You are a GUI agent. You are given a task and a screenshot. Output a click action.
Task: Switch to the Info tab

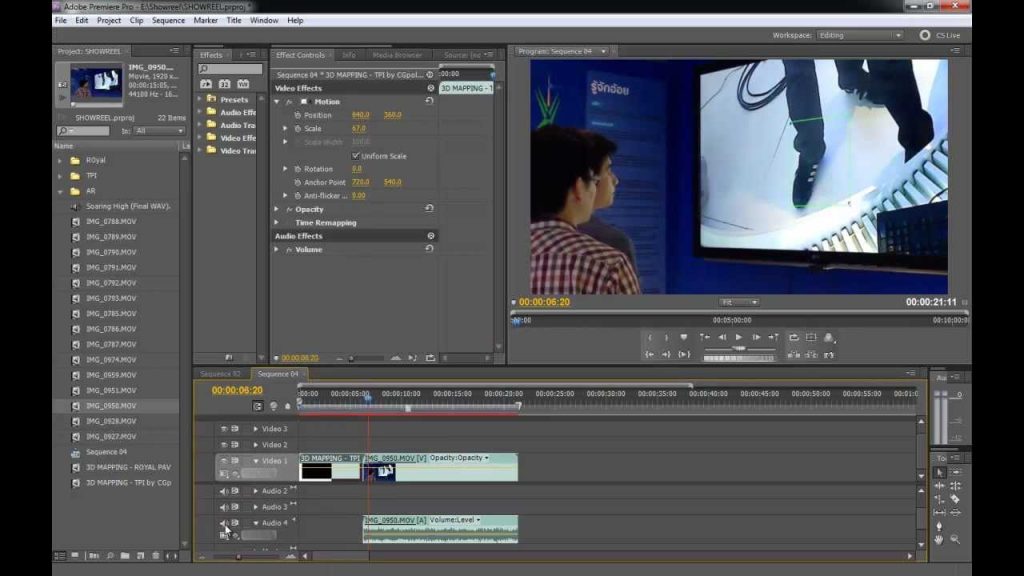(349, 56)
